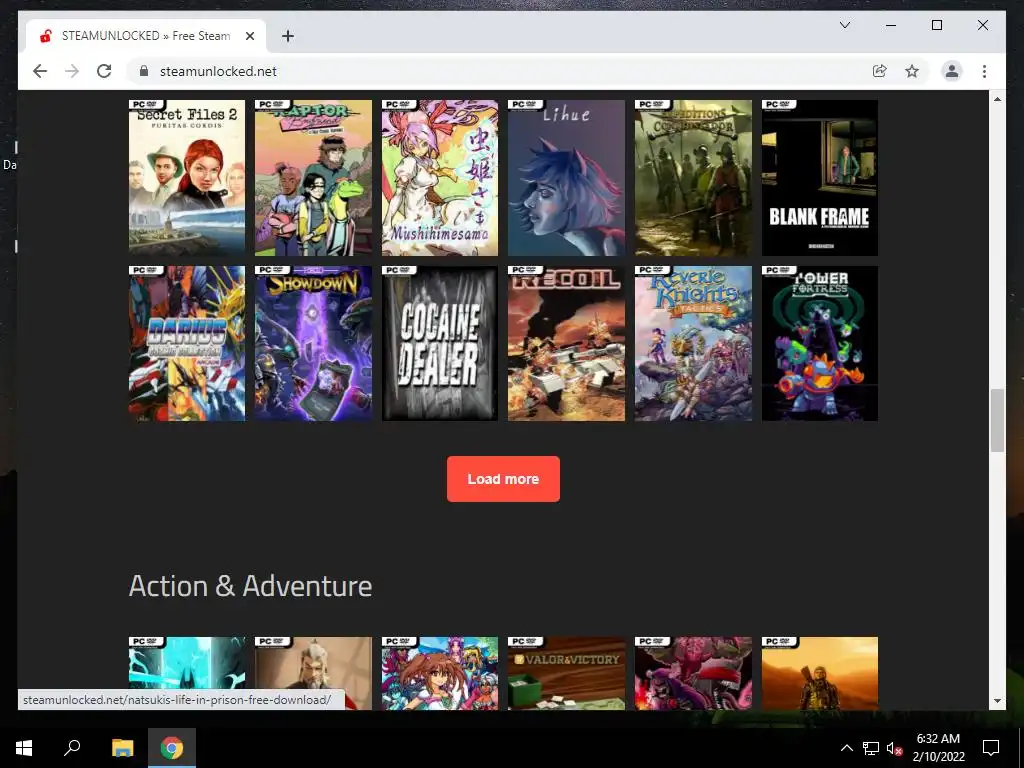Screen dimensions: 1024x768
Task: View site security lock information
Action: [144, 71]
